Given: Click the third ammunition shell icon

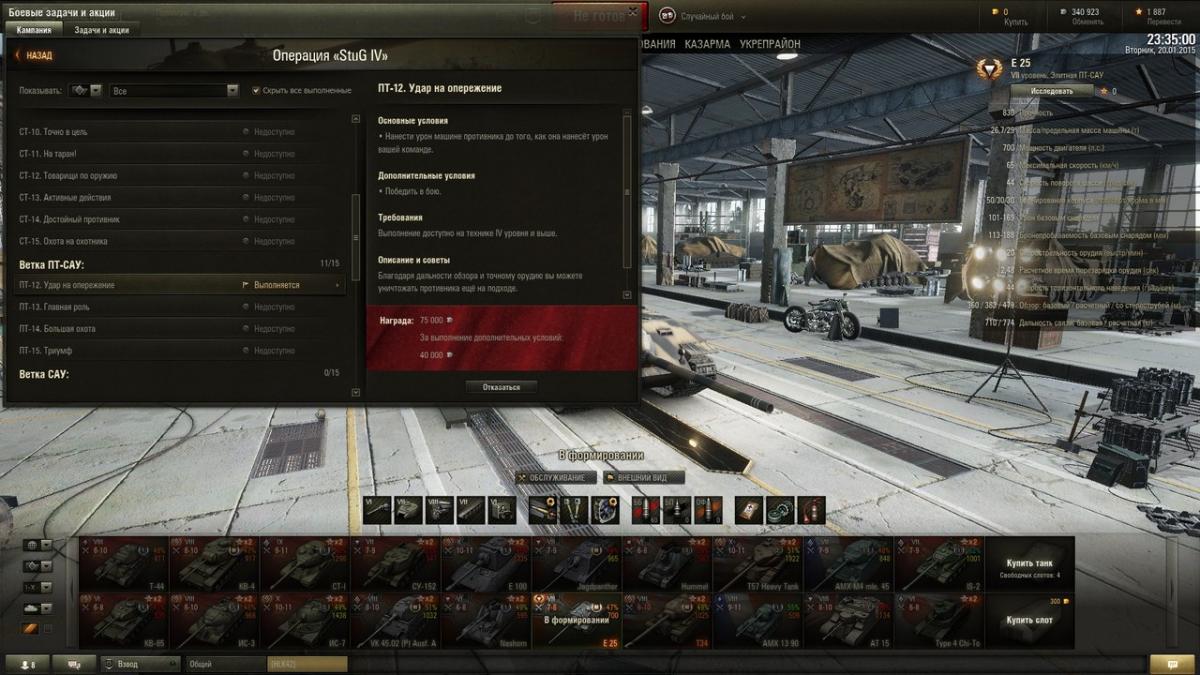Looking at the screenshot, I should (708, 509).
